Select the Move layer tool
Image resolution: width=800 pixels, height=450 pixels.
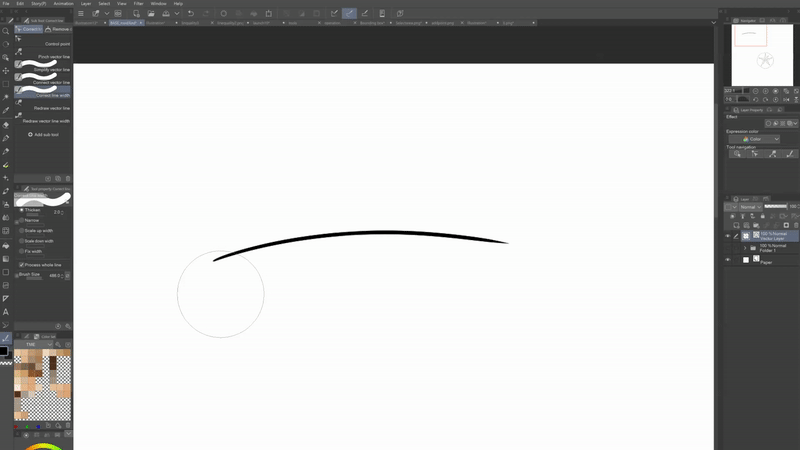click(x=6, y=71)
